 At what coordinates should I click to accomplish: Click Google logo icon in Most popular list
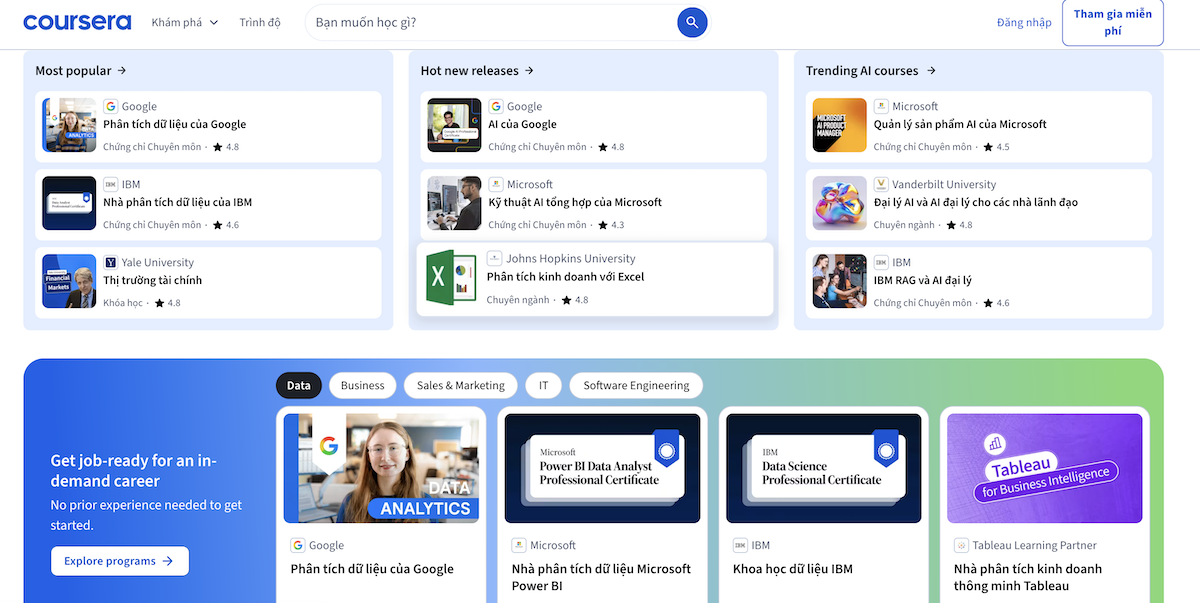tap(111, 106)
